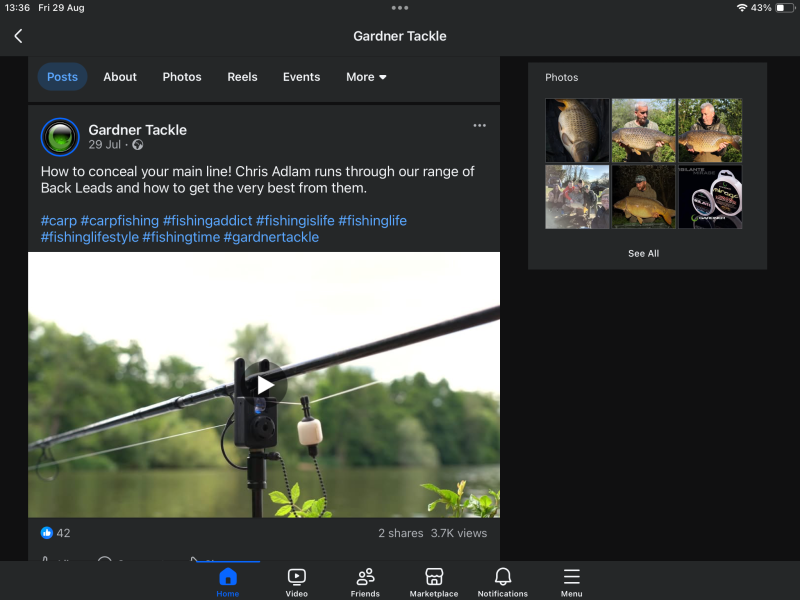Click See All photos link
The height and width of the screenshot is (600, 800).
(x=643, y=254)
